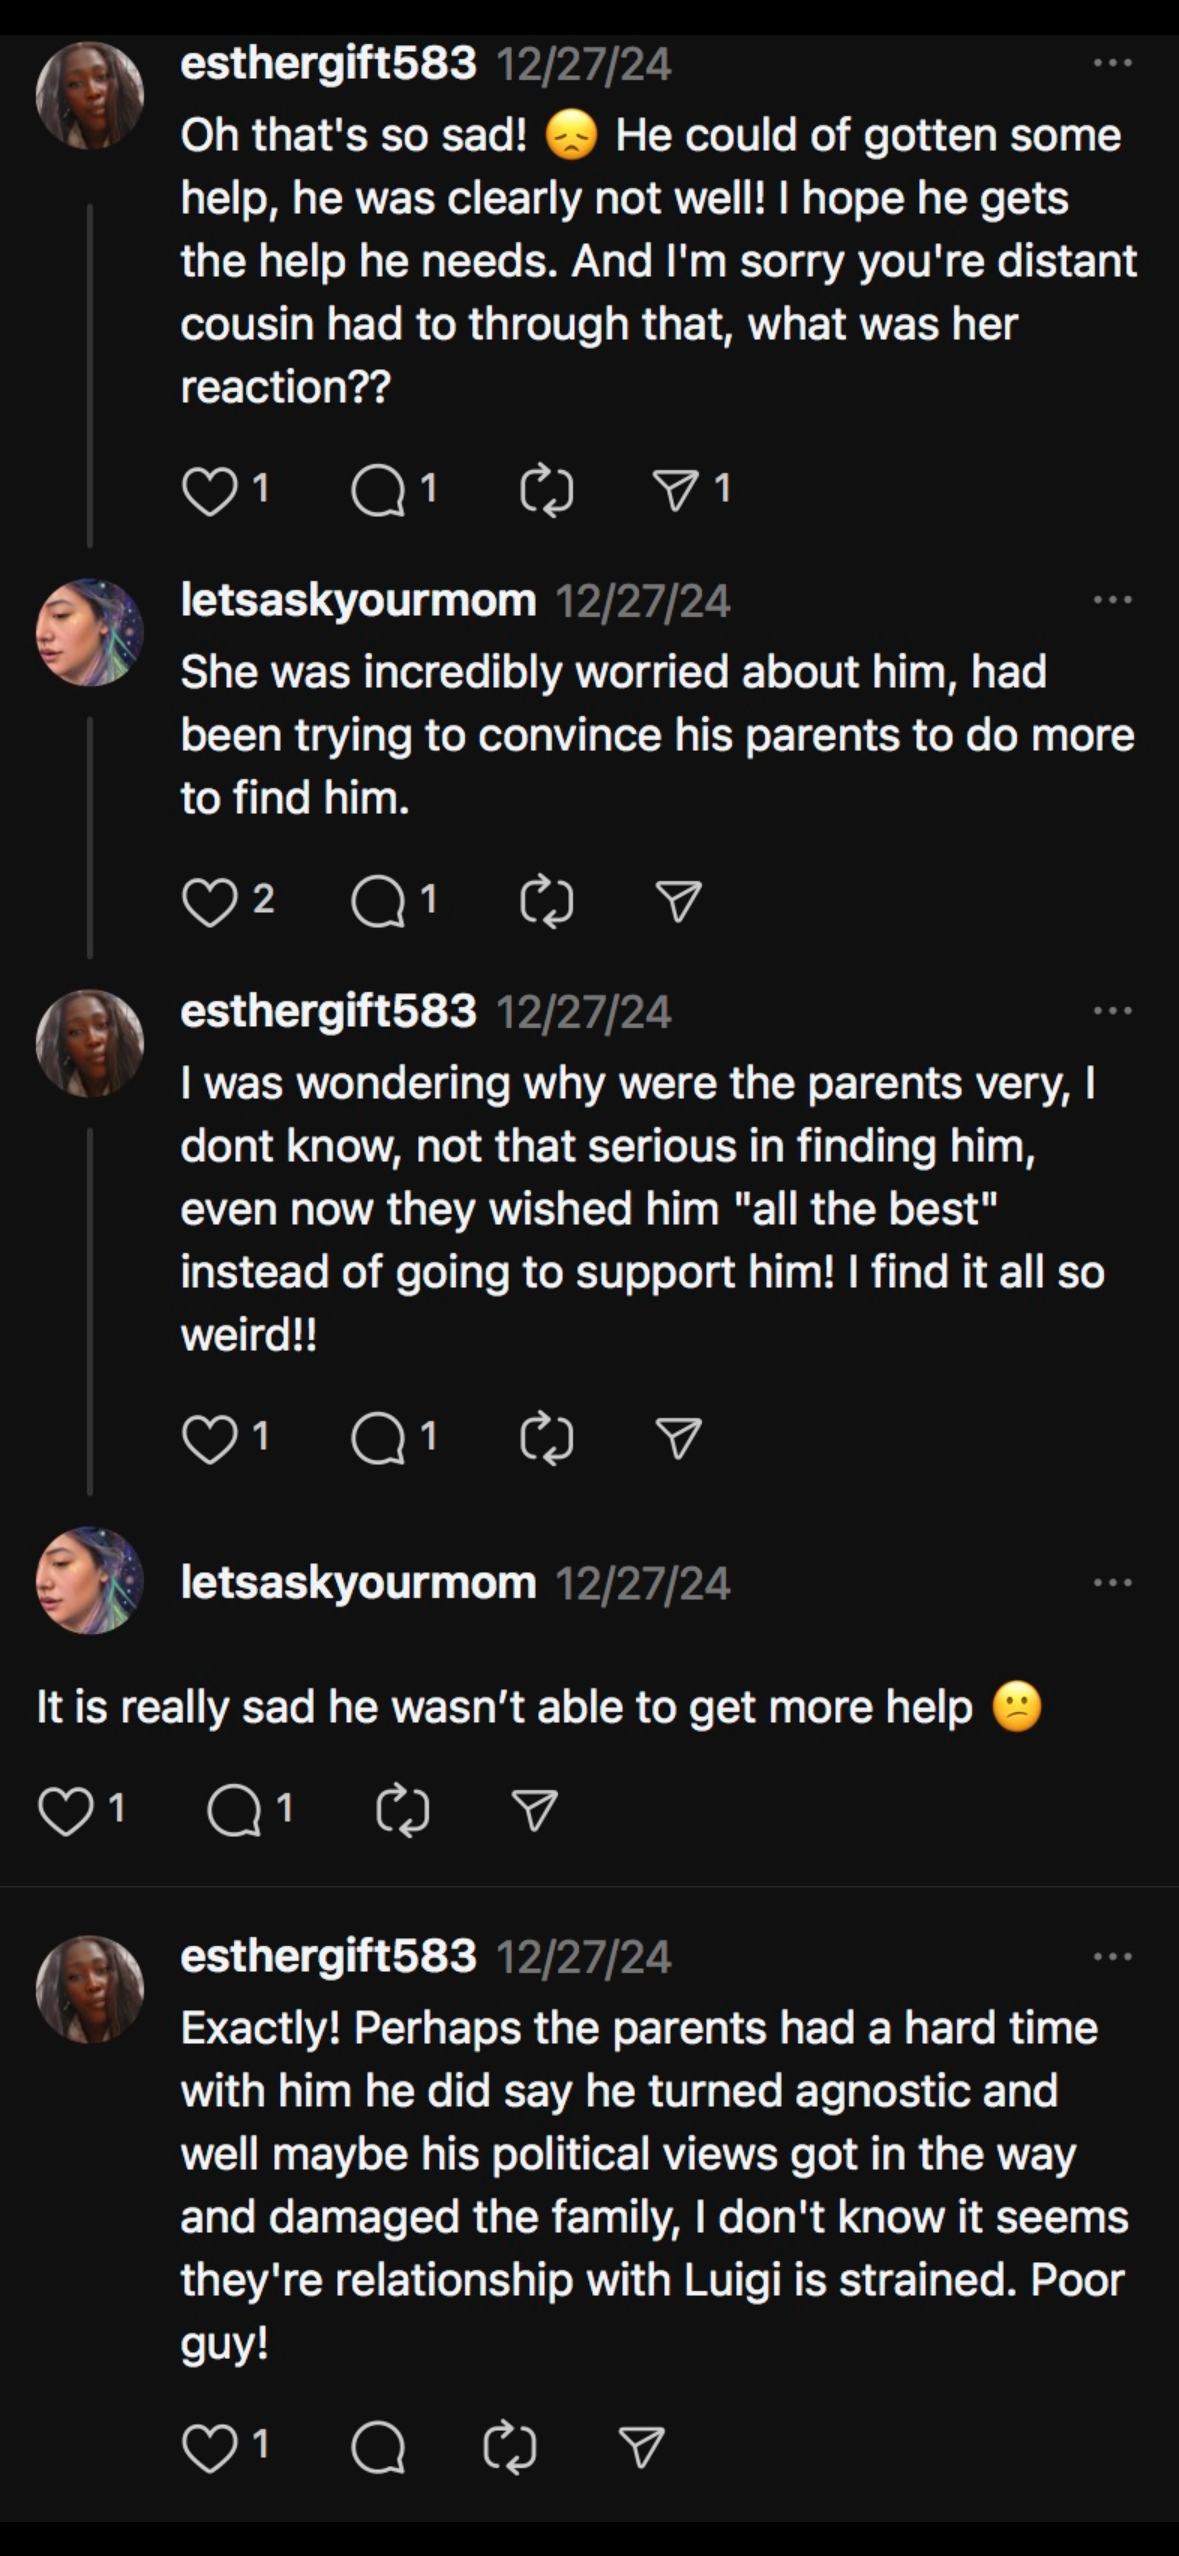Repost the "trying to convince his parents" reply
The width and height of the screenshot is (1179, 2556).
tap(547, 902)
